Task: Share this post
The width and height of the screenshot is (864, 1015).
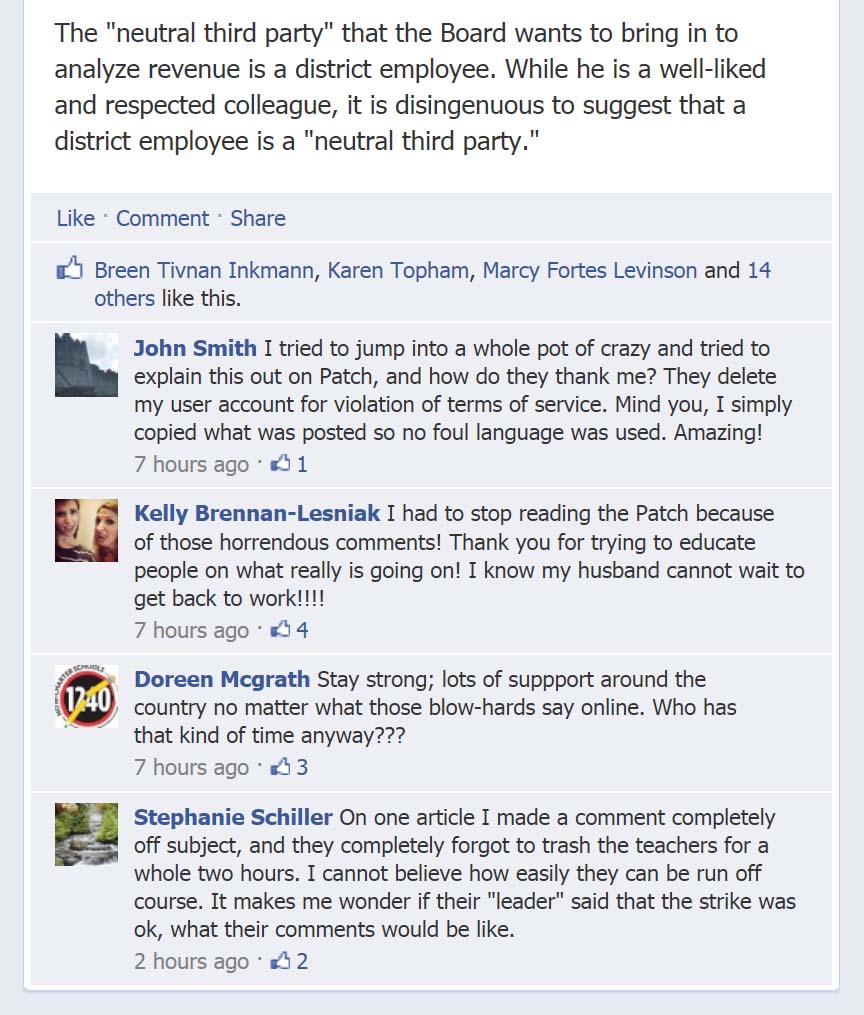Action: click(258, 218)
